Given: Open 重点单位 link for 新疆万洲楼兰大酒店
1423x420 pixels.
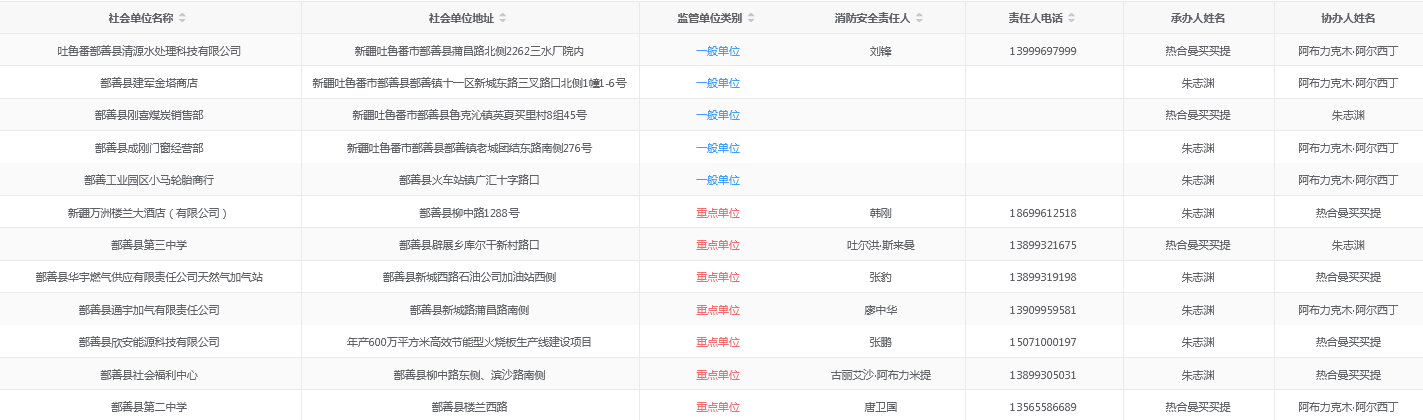Looking at the screenshot, I should tap(717, 213).
